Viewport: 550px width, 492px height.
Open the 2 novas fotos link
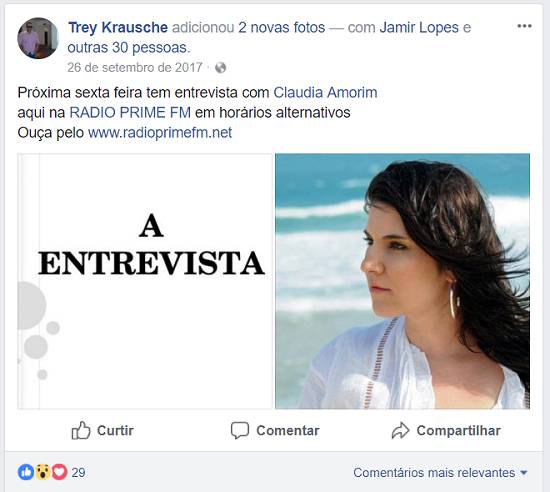[x=282, y=27]
